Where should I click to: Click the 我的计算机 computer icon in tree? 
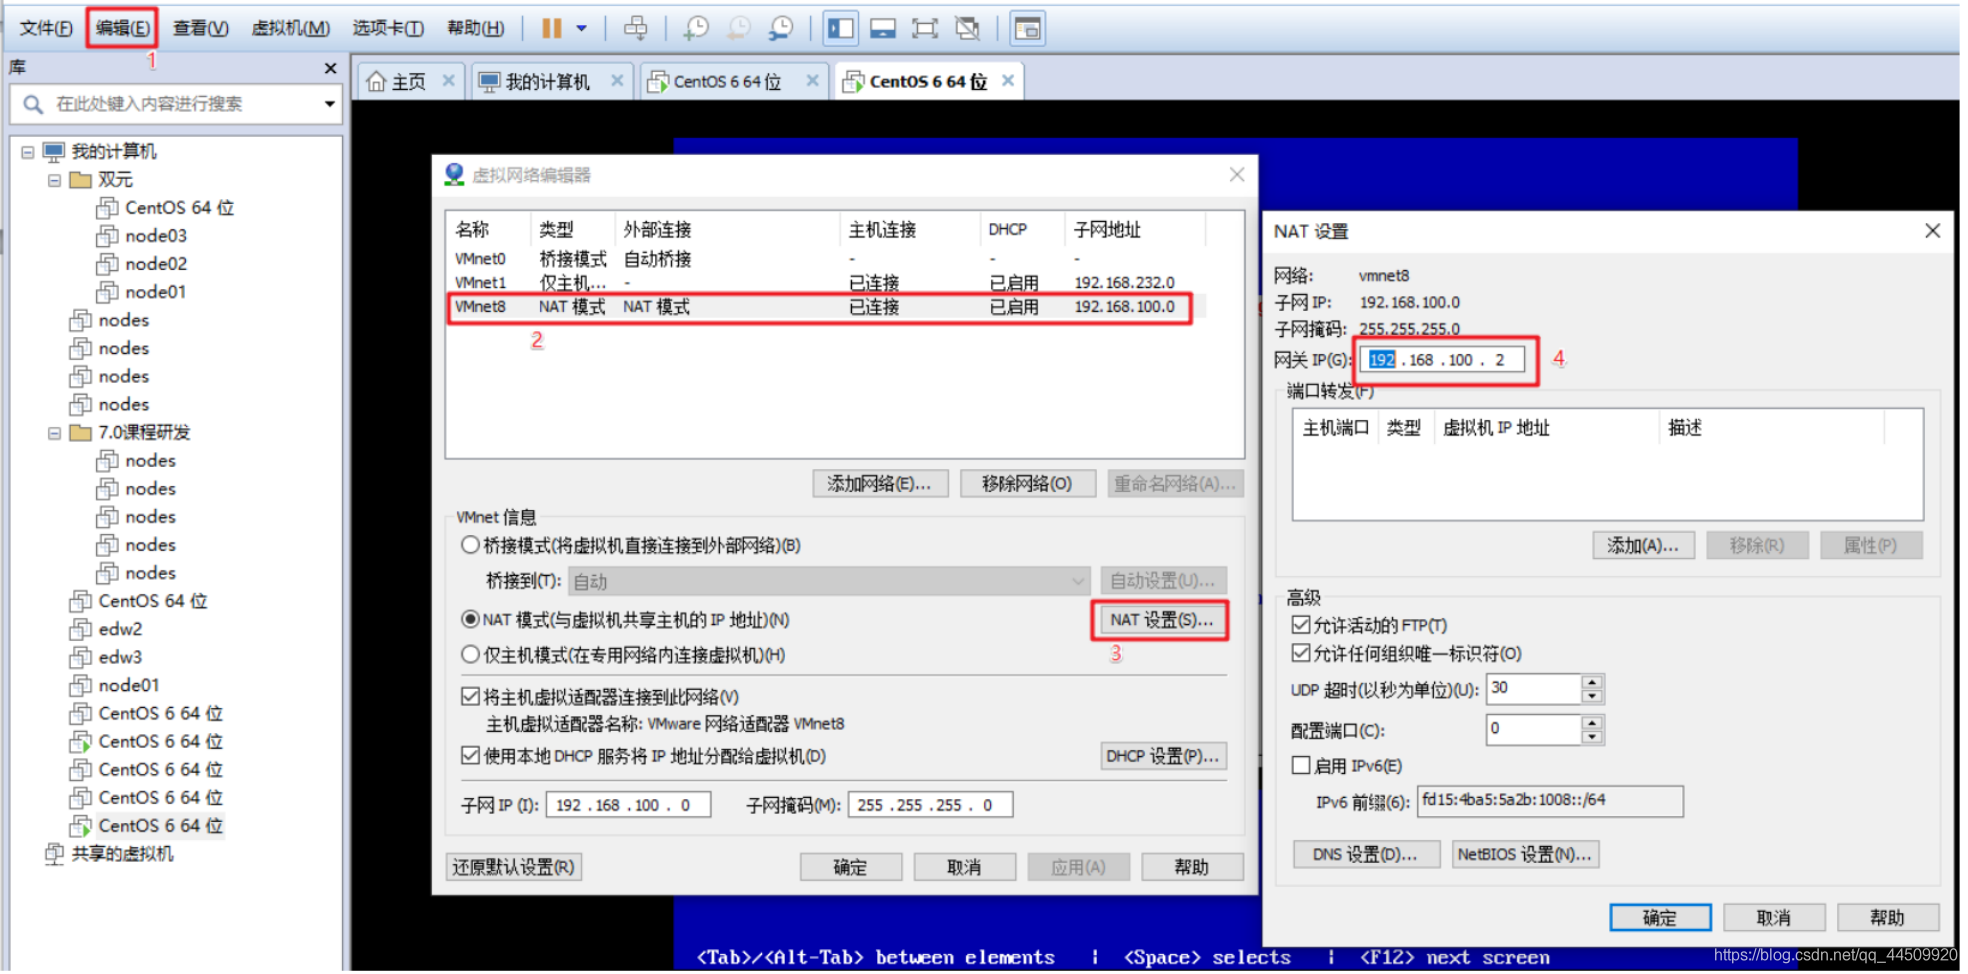pos(54,152)
